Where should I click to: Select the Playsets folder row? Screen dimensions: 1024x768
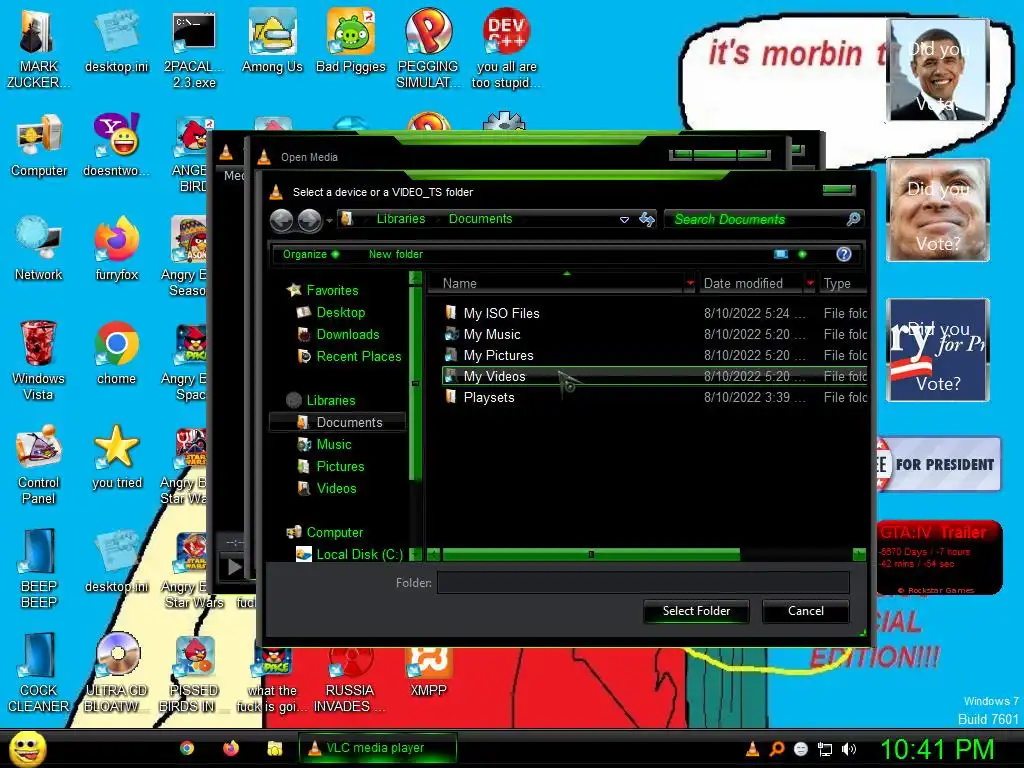point(654,398)
